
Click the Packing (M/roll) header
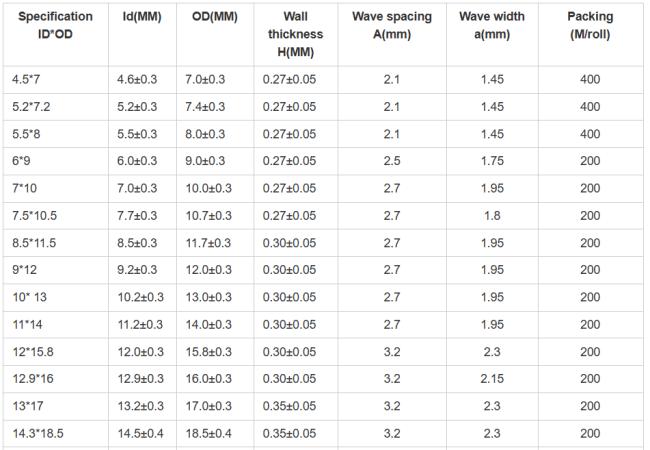590,25
